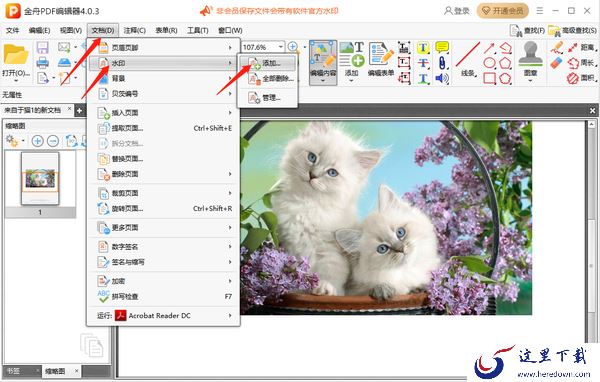This screenshot has height=382, width=600.
Task: Open the 插入页面 insert pages submenu
Action: tap(164, 113)
